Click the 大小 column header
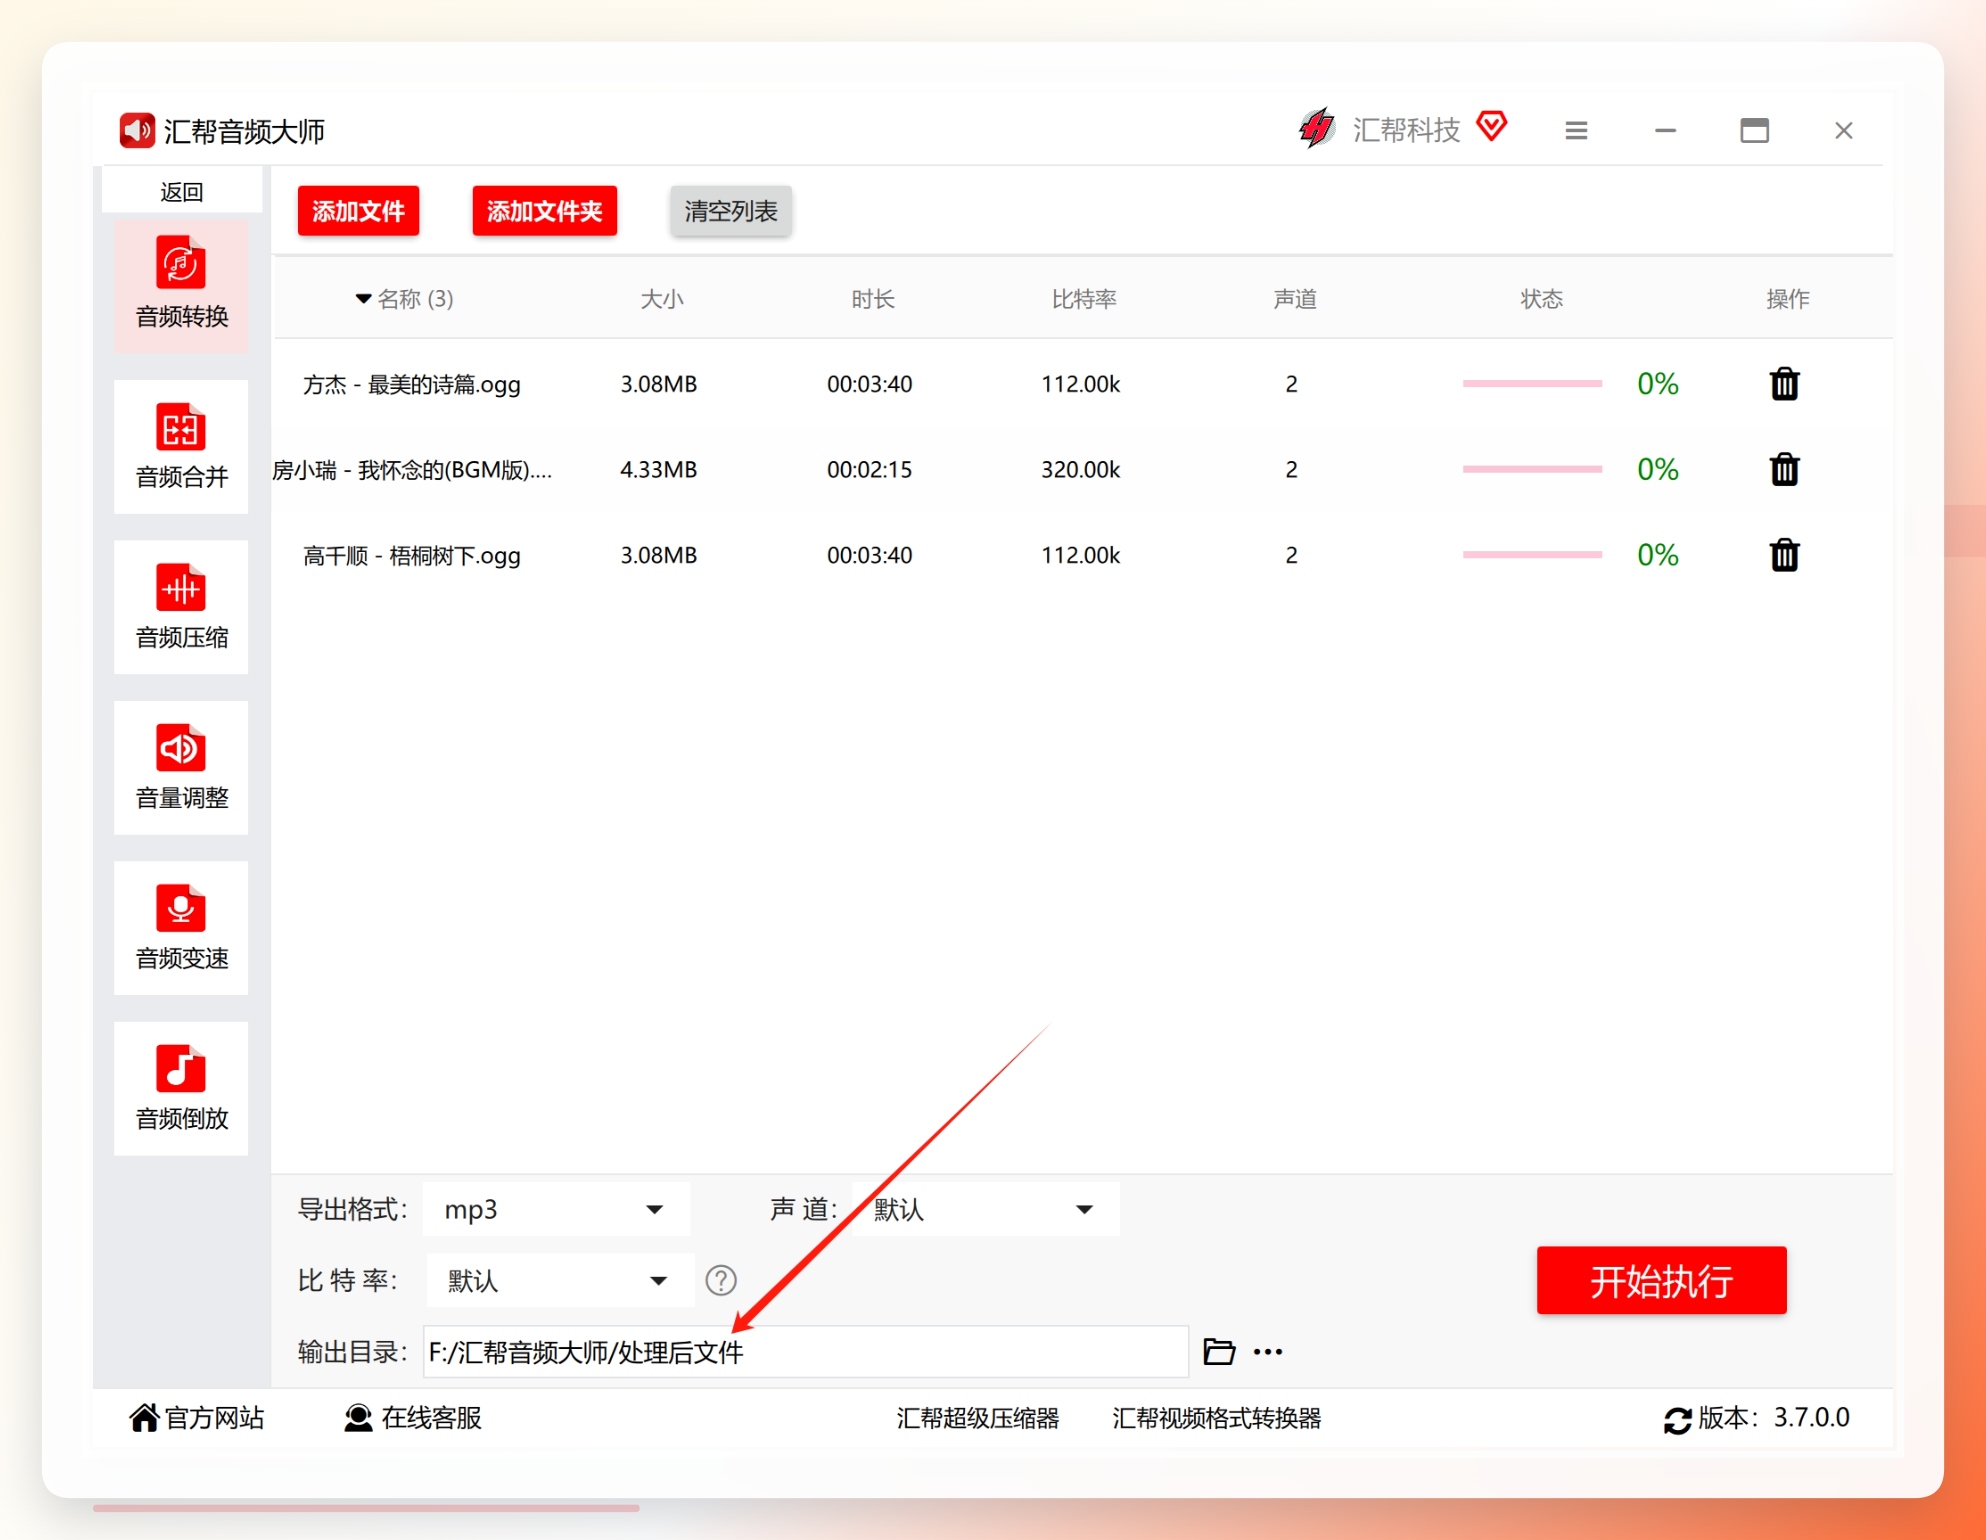The height and width of the screenshot is (1540, 1986). [662, 299]
